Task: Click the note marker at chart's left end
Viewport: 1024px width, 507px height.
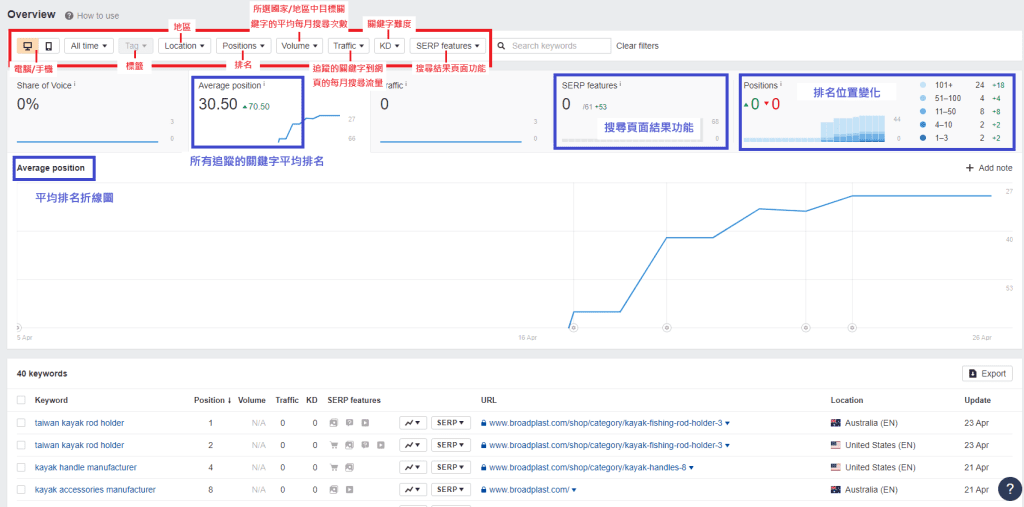Action: click(x=18, y=327)
